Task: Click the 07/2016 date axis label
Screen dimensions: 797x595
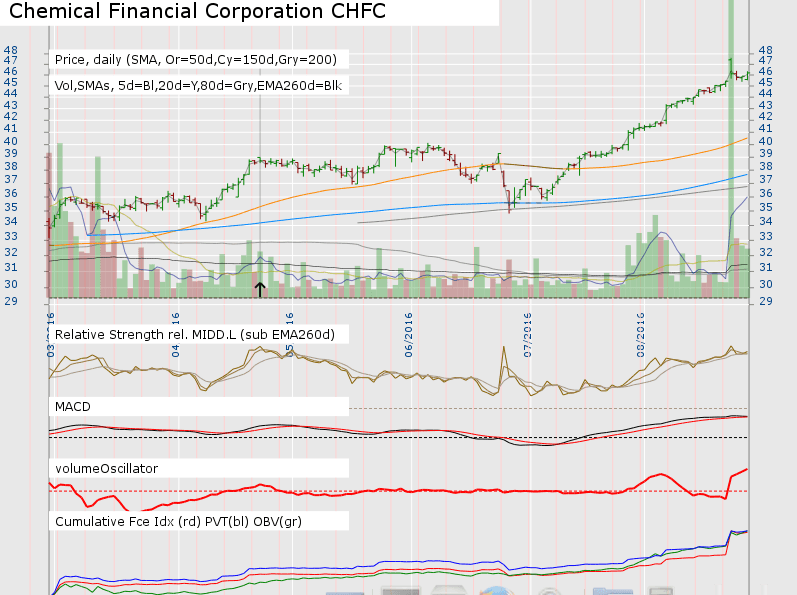Action: (528, 335)
